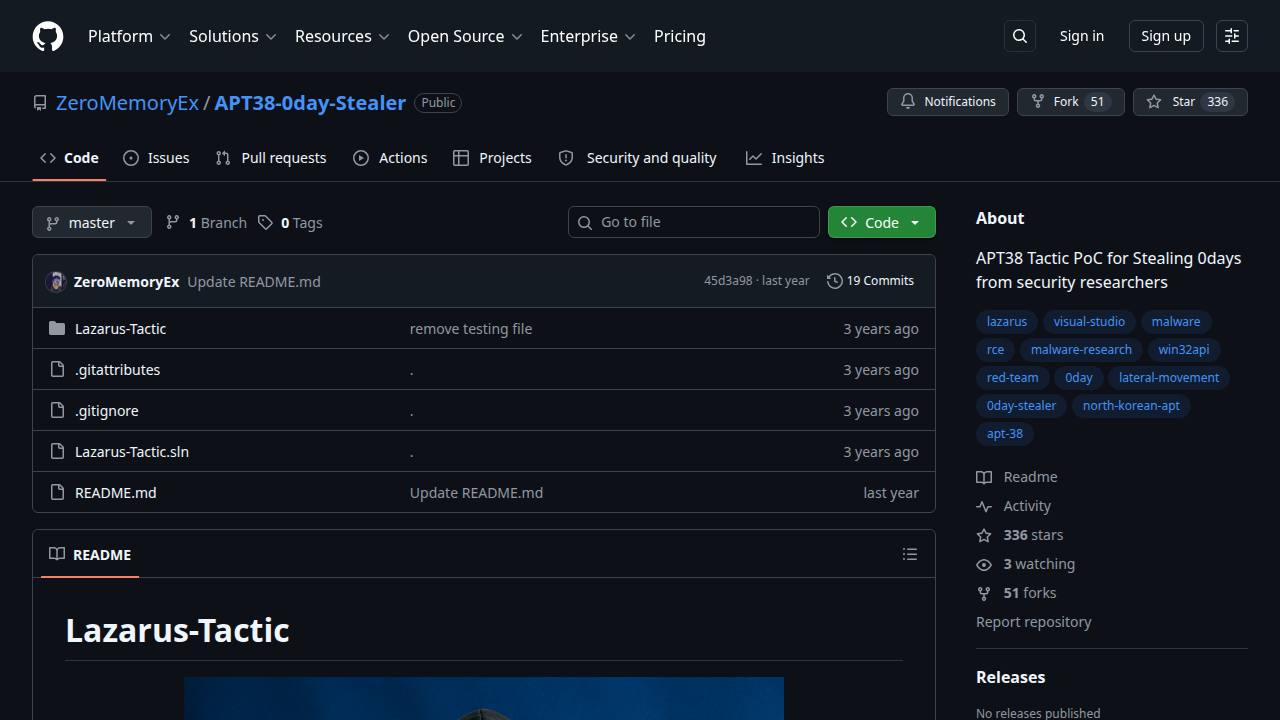Open the README outline list icon
The height and width of the screenshot is (720, 1280).
(910, 554)
